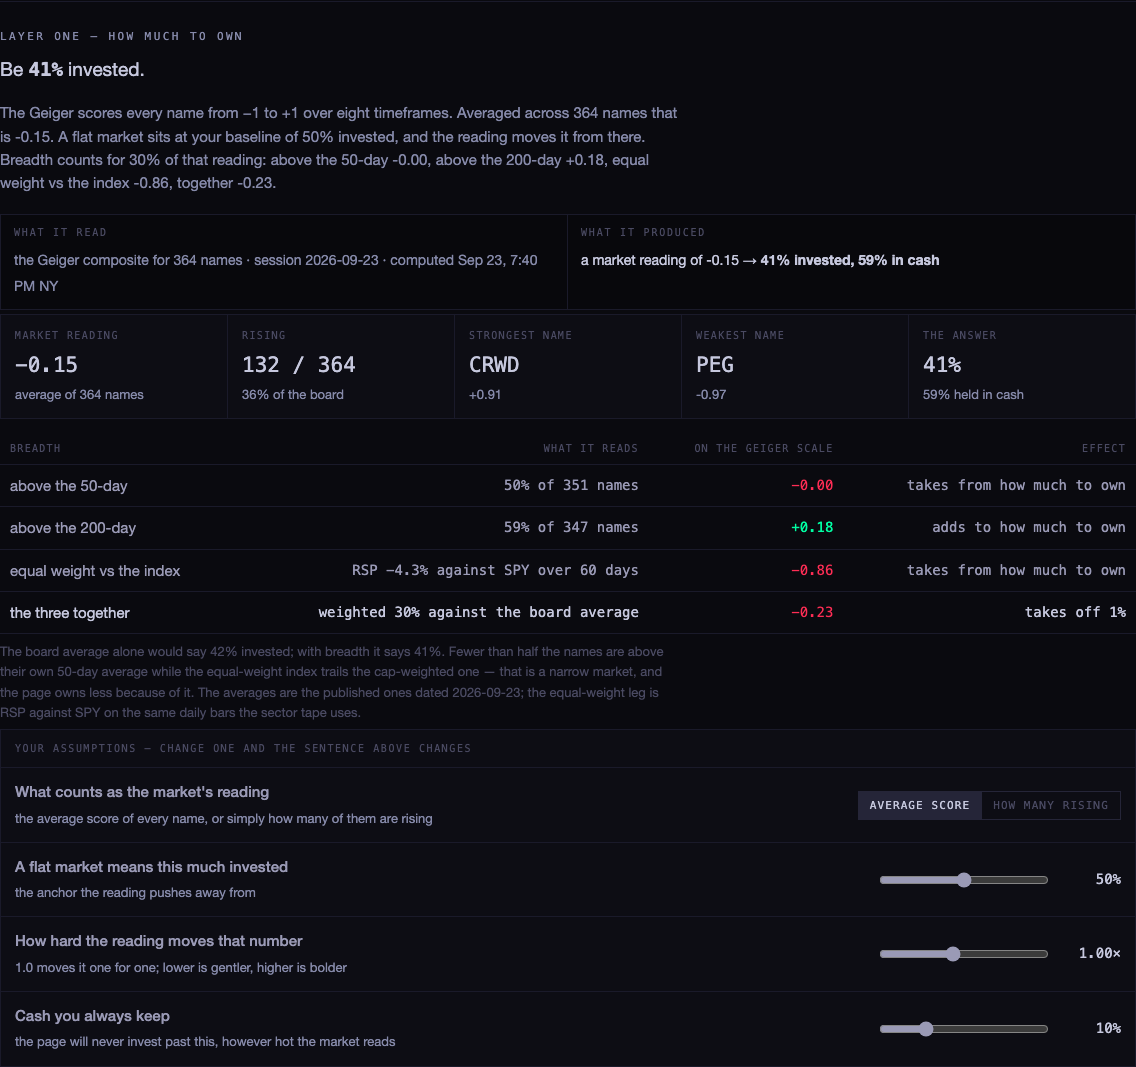This screenshot has width=1136, height=1067.
Task: Click the Be 41% invested heading
Action: pyautogui.click(x=72, y=70)
